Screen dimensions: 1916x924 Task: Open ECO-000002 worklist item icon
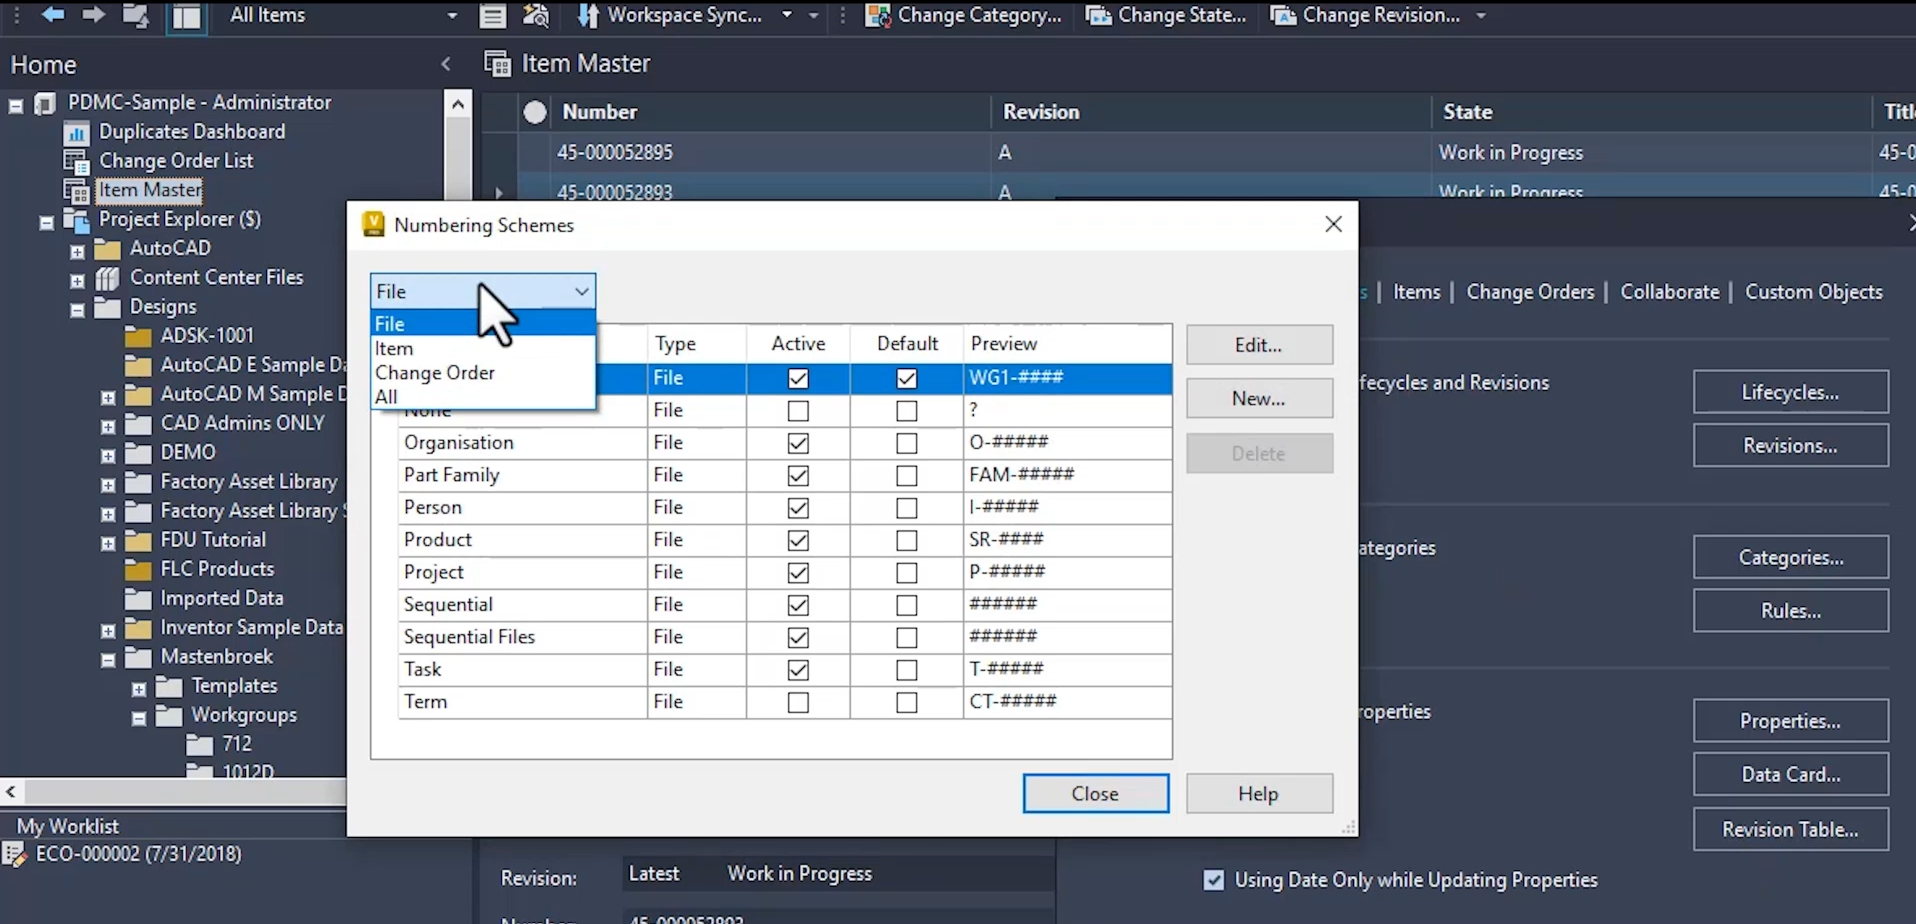click(x=14, y=854)
